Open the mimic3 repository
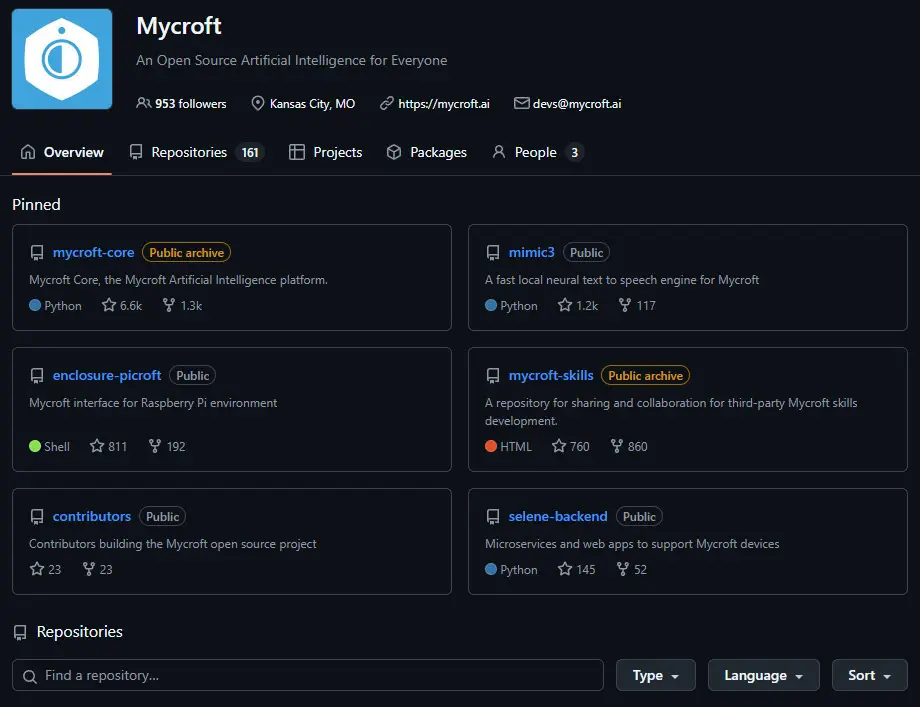This screenshot has width=920, height=707. tap(531, 252)
